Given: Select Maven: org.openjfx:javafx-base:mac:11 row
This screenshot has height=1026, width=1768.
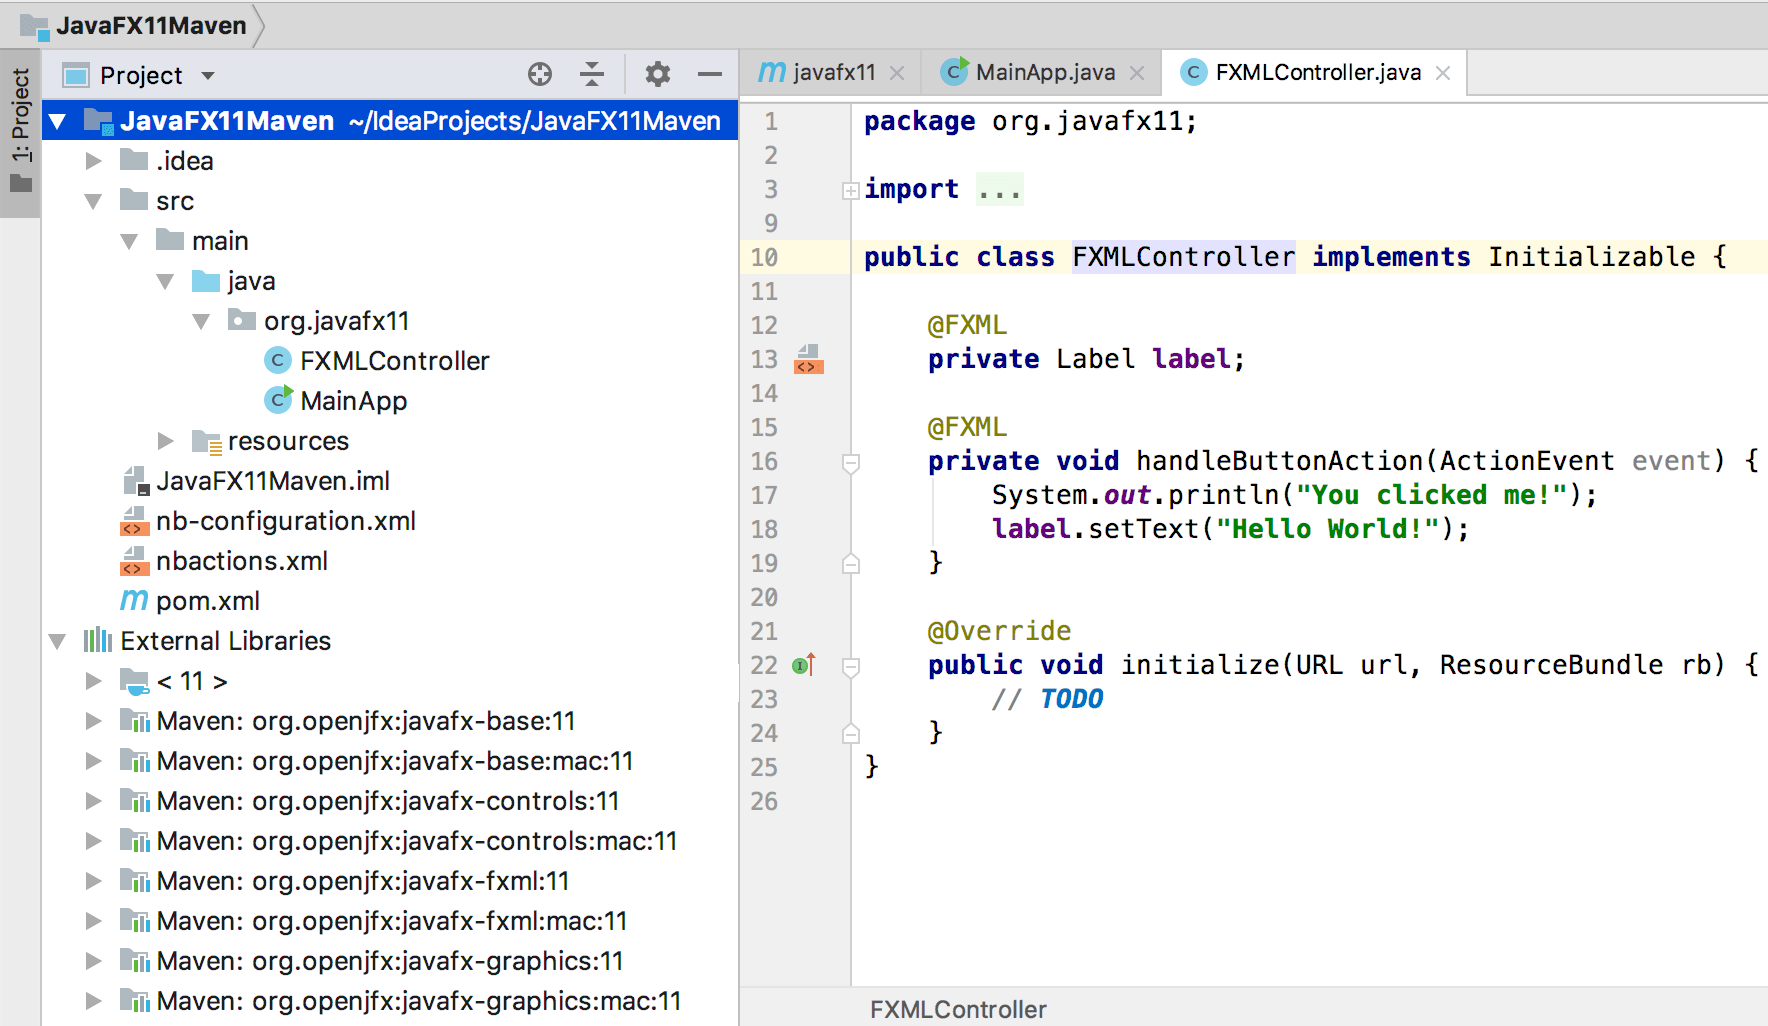Looking at the screenshot, I should click(x=390, y=761).
